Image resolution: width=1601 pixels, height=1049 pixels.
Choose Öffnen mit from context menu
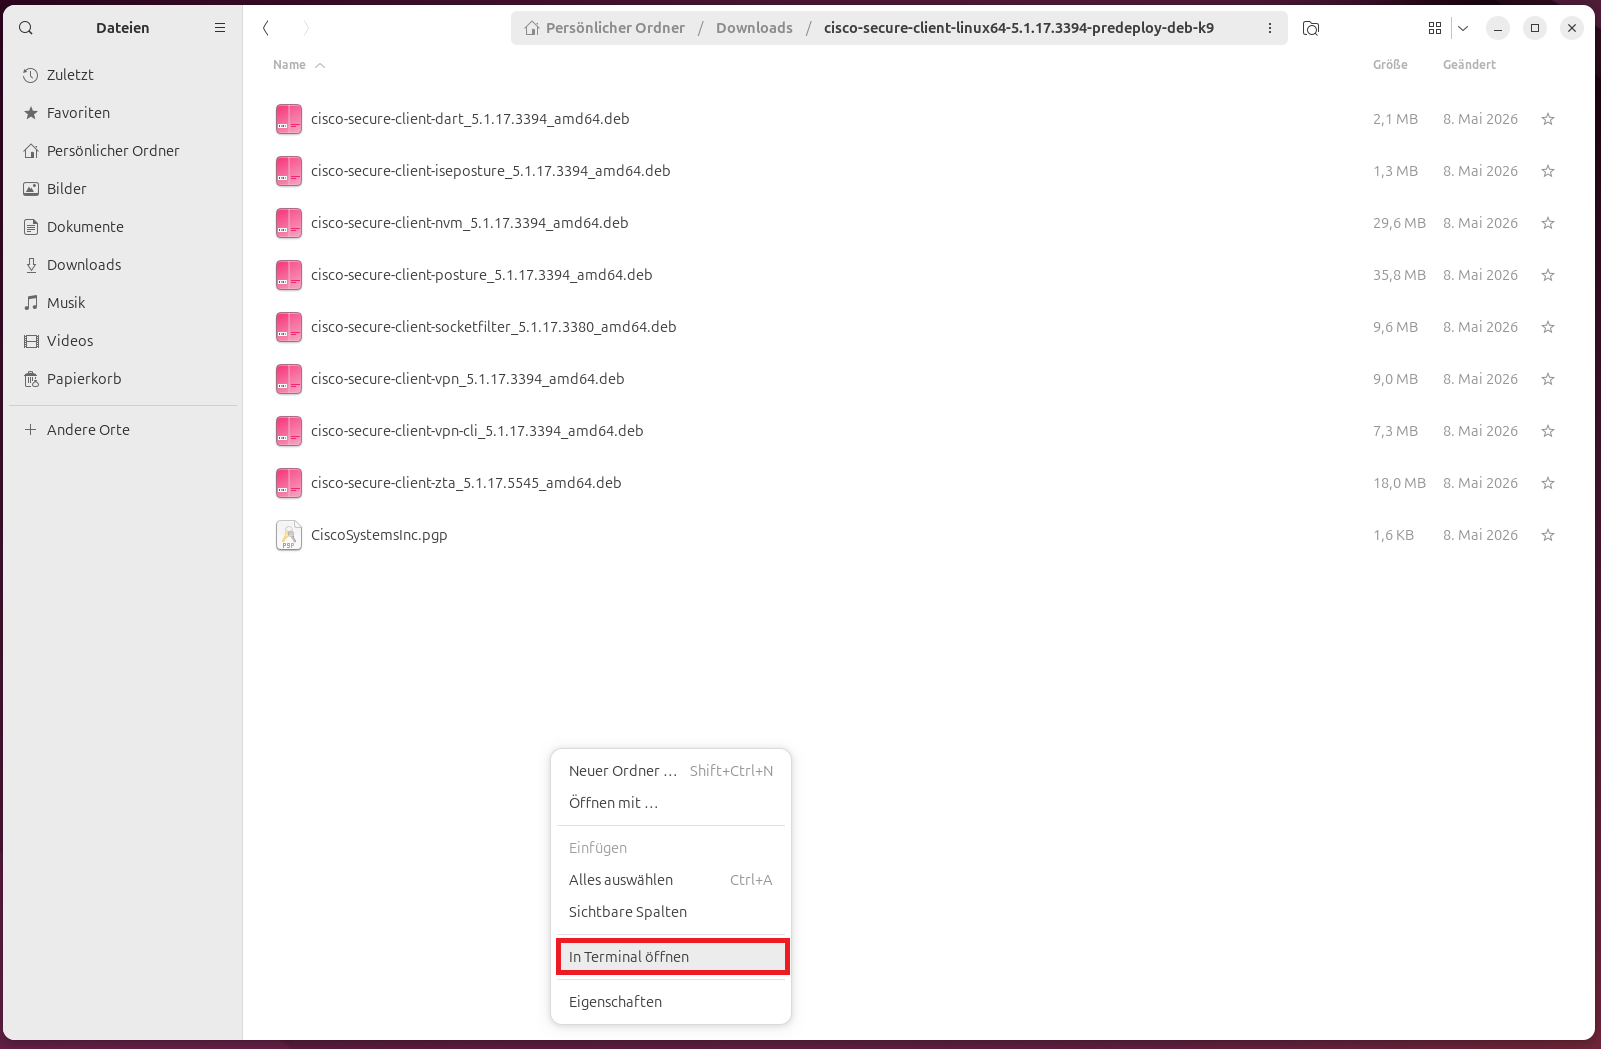coord(671,803)
